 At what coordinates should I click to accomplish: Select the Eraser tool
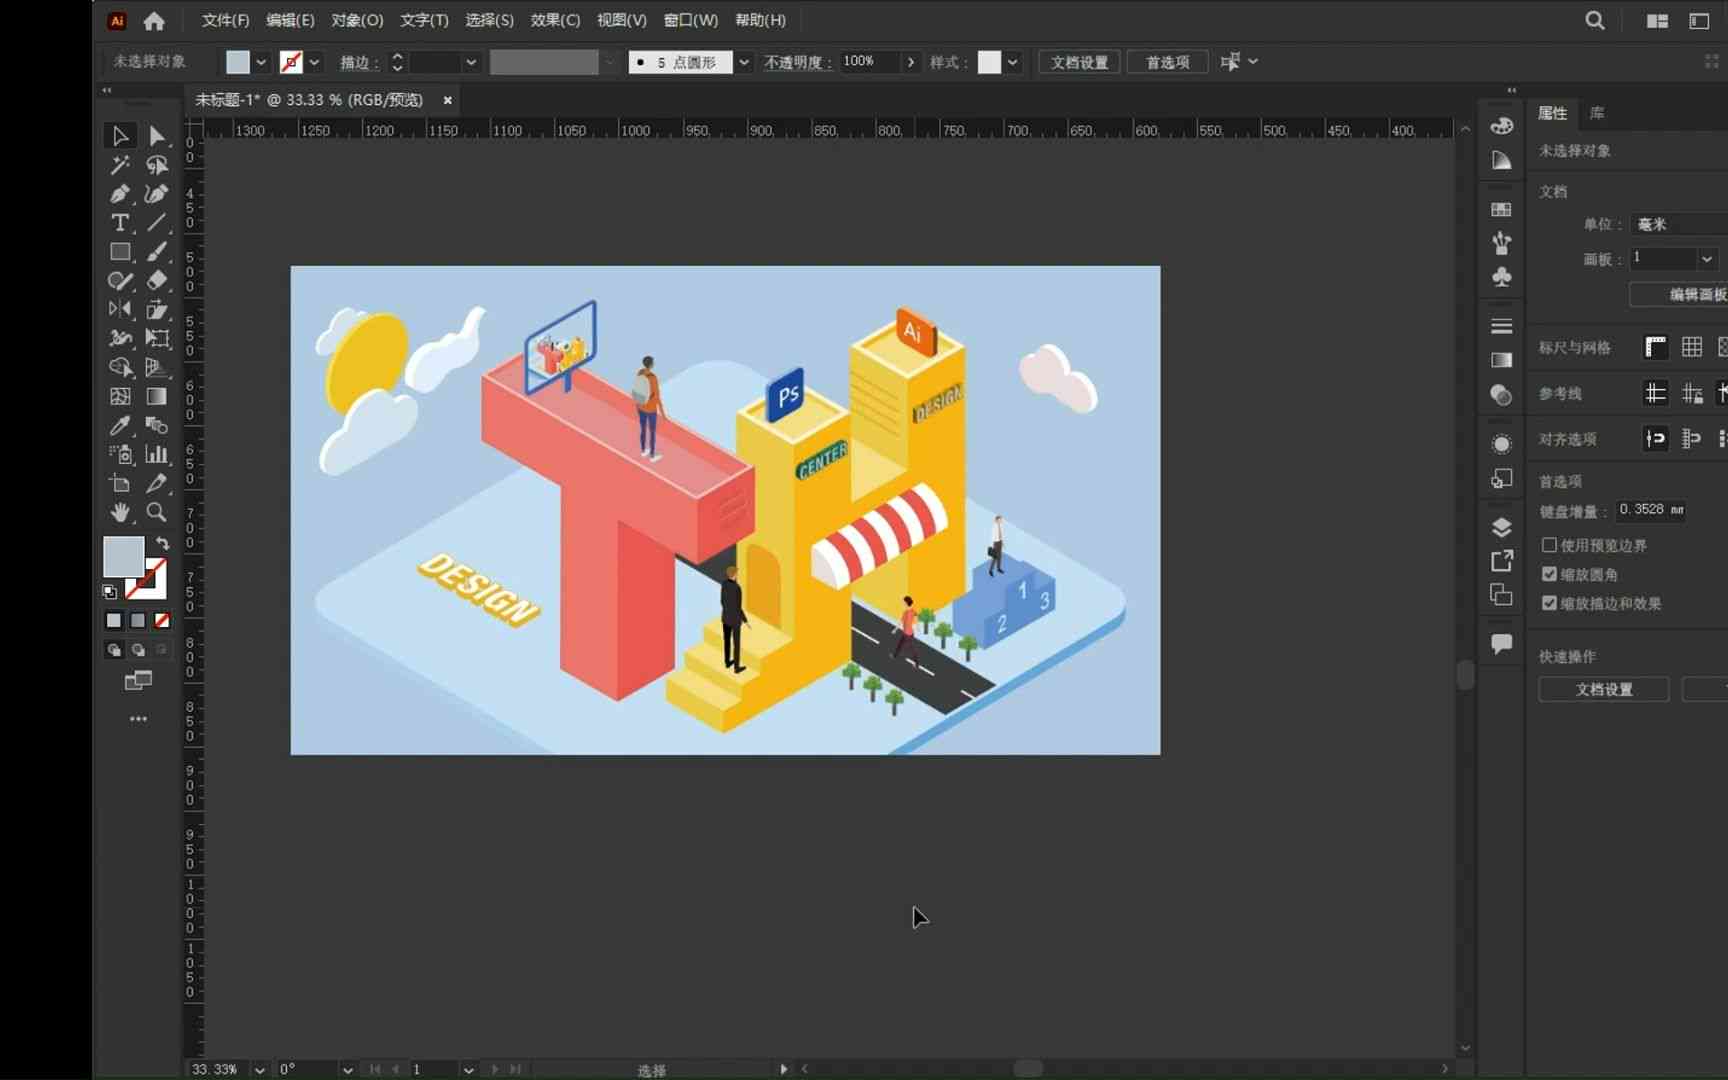point(157,281)
